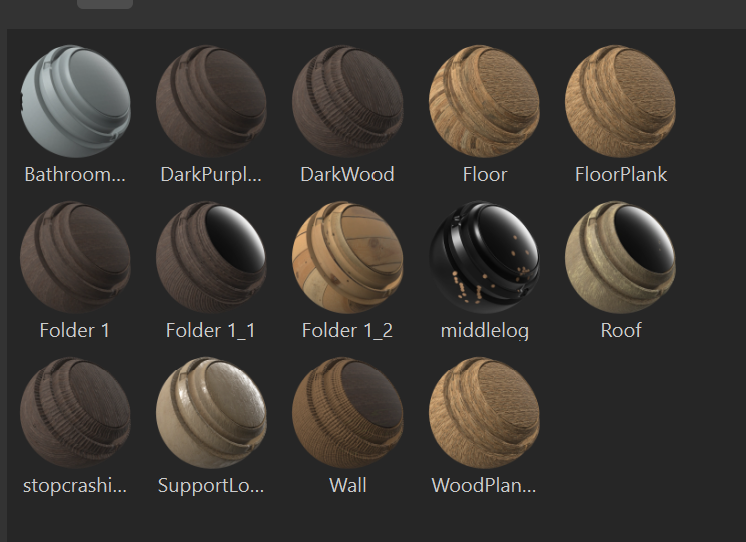The height and width of the screenshot is (542, 746).
Task: Click the 'middlelog' text label
Action: click(x=485, y=331)
